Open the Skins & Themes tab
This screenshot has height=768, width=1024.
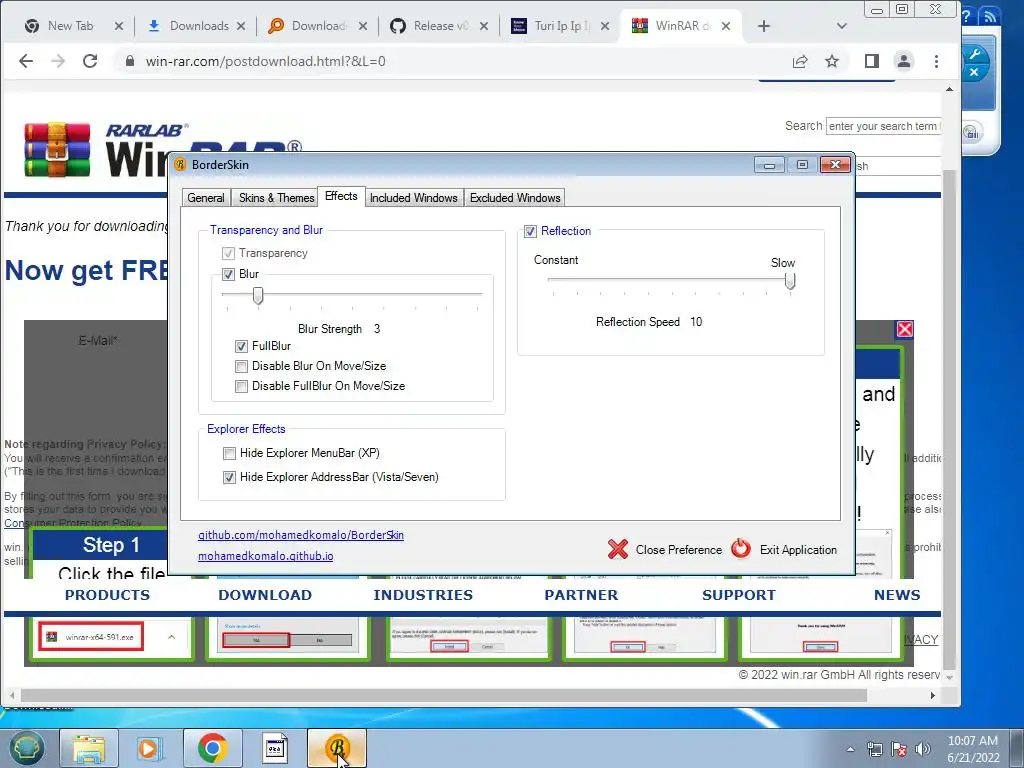276,198
